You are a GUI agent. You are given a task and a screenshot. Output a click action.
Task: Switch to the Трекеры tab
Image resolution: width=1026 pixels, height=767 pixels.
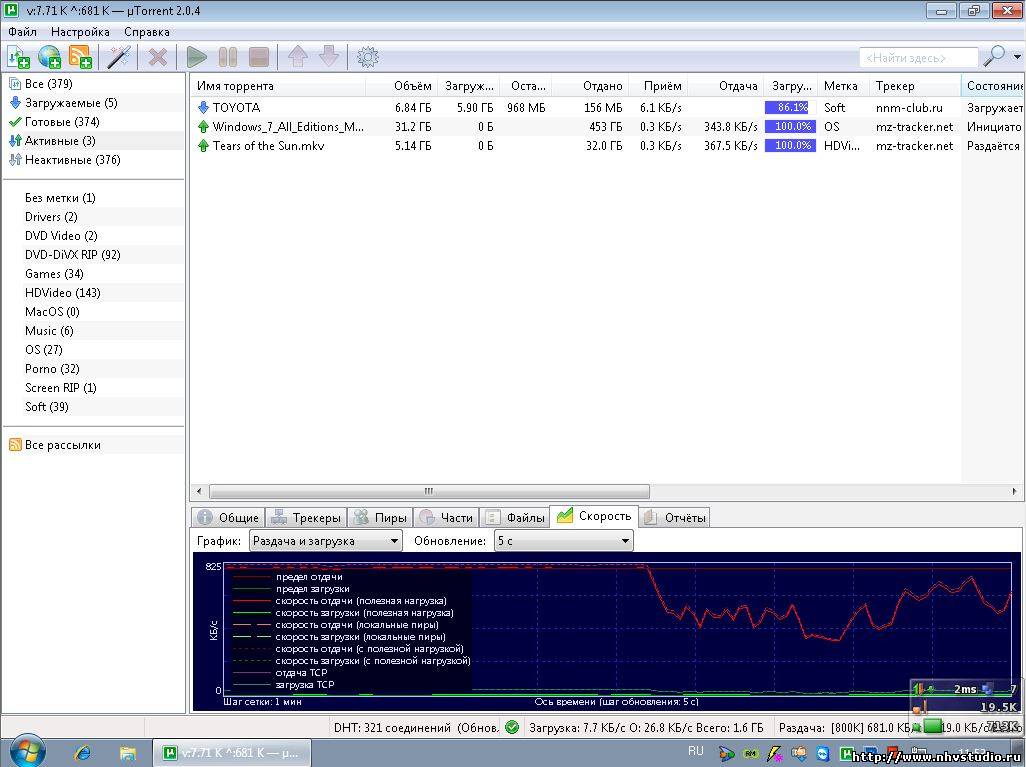(x=306, y=518)
